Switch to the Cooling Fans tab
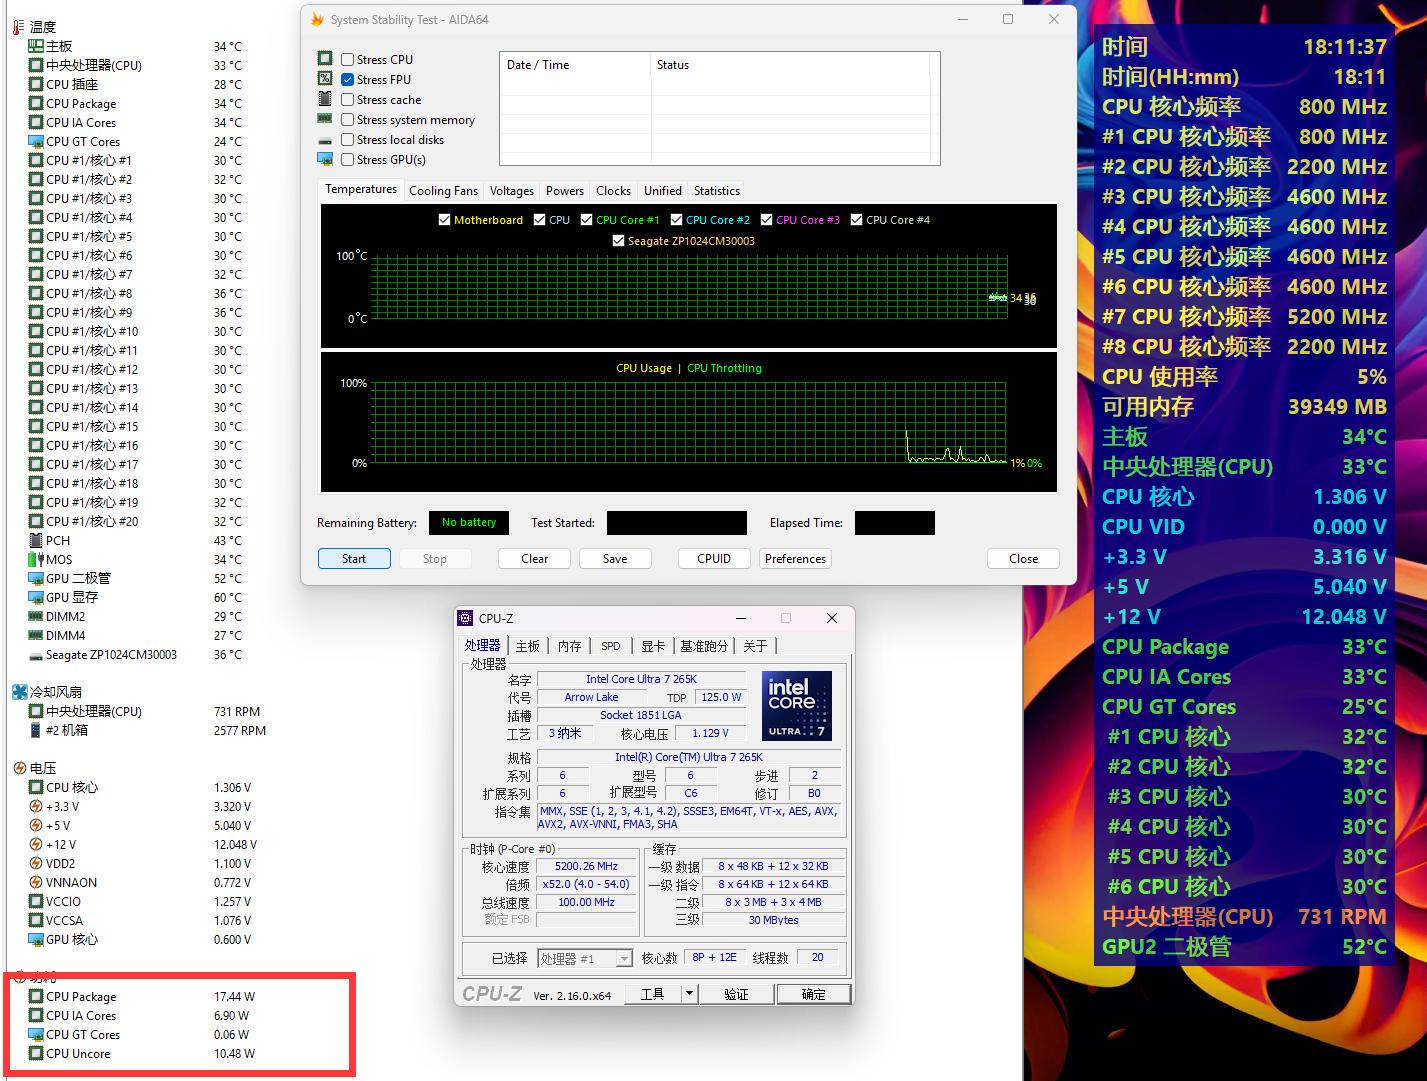 (x=443, y=191)
